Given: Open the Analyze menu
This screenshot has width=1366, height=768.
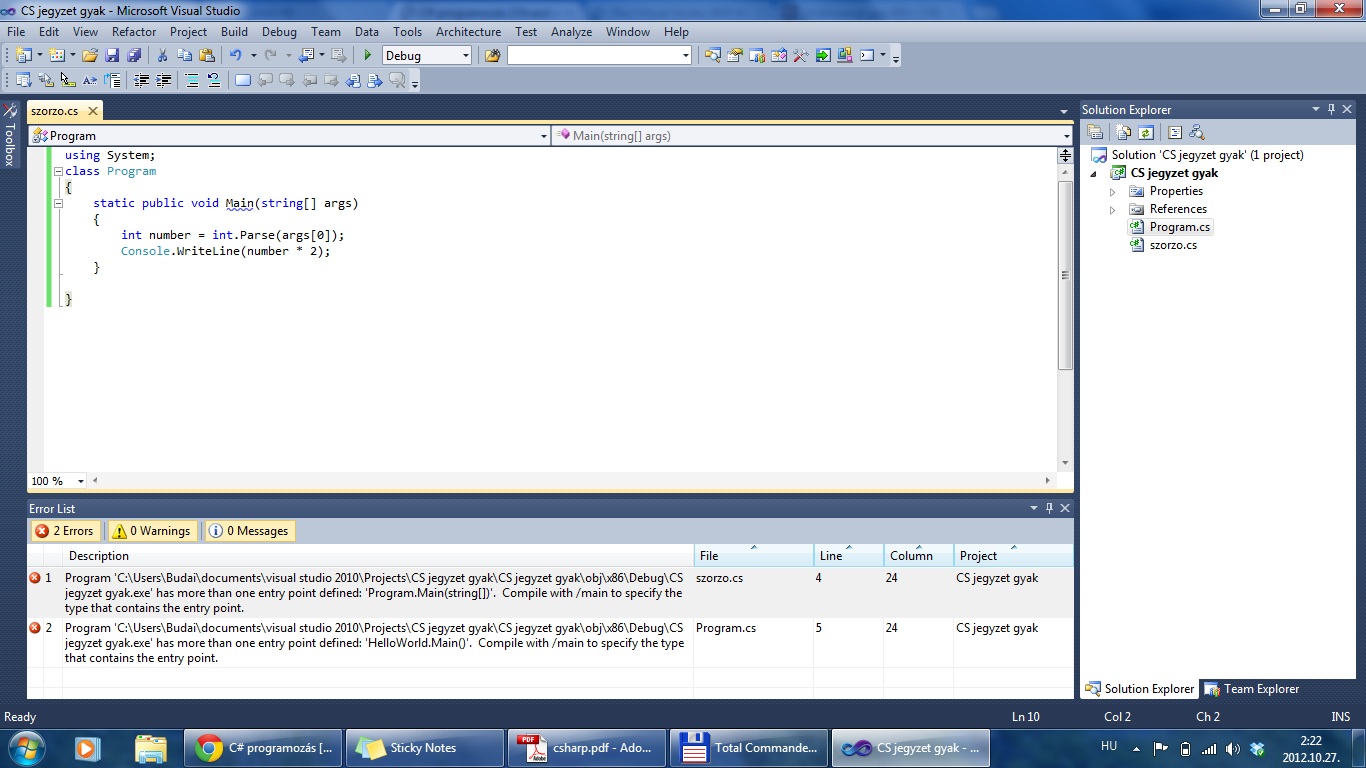Looking at the screenshot, I should (571, 32).
